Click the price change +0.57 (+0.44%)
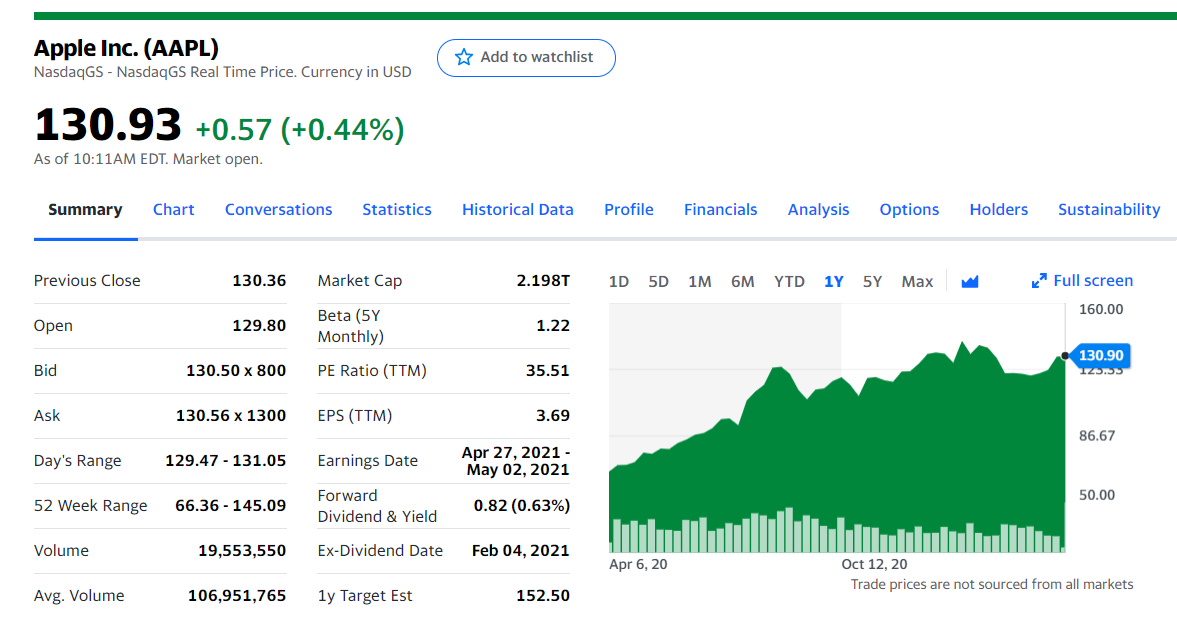This screenshot has height=637, width=1177. point(300,130)
